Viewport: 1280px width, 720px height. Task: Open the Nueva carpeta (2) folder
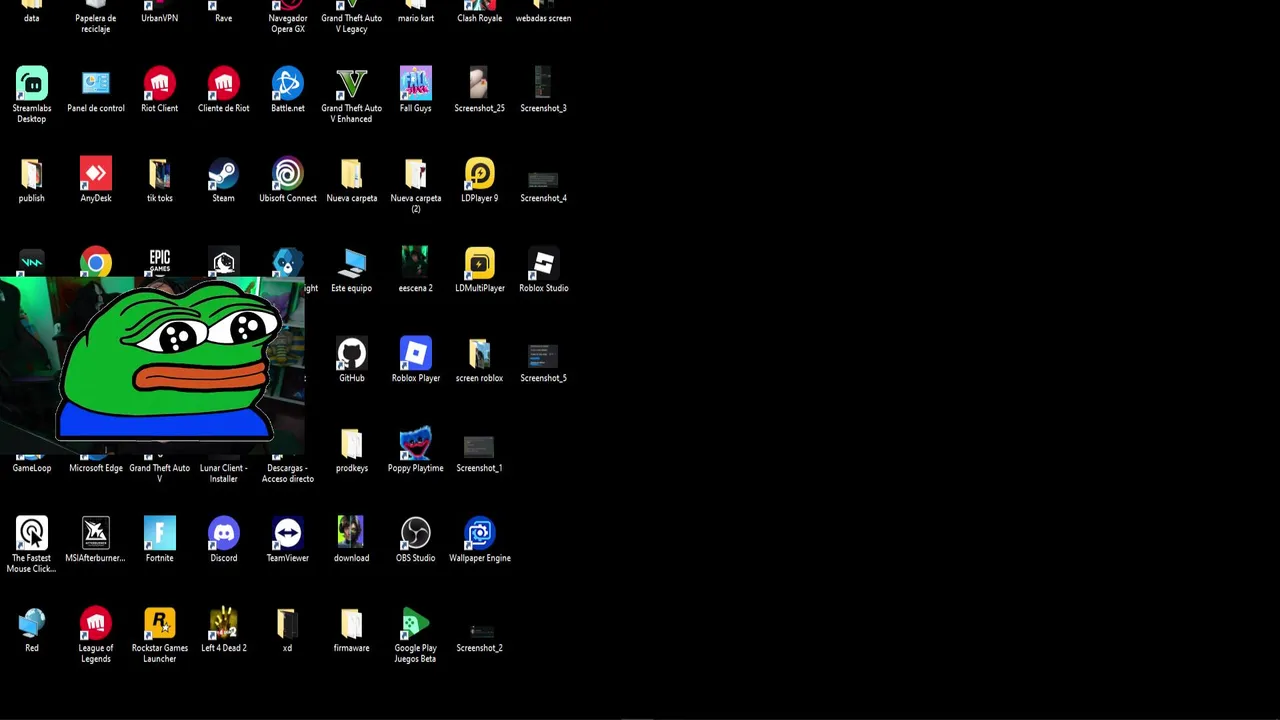click(415, 174)
